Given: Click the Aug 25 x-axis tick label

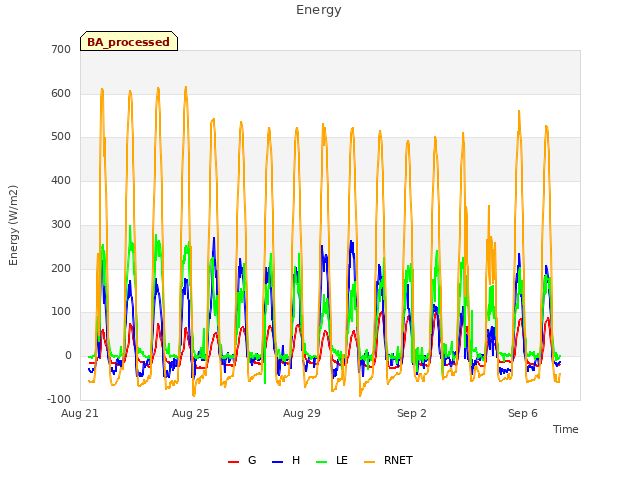Looking at the screenshot, I should click(x=191, y=413).
